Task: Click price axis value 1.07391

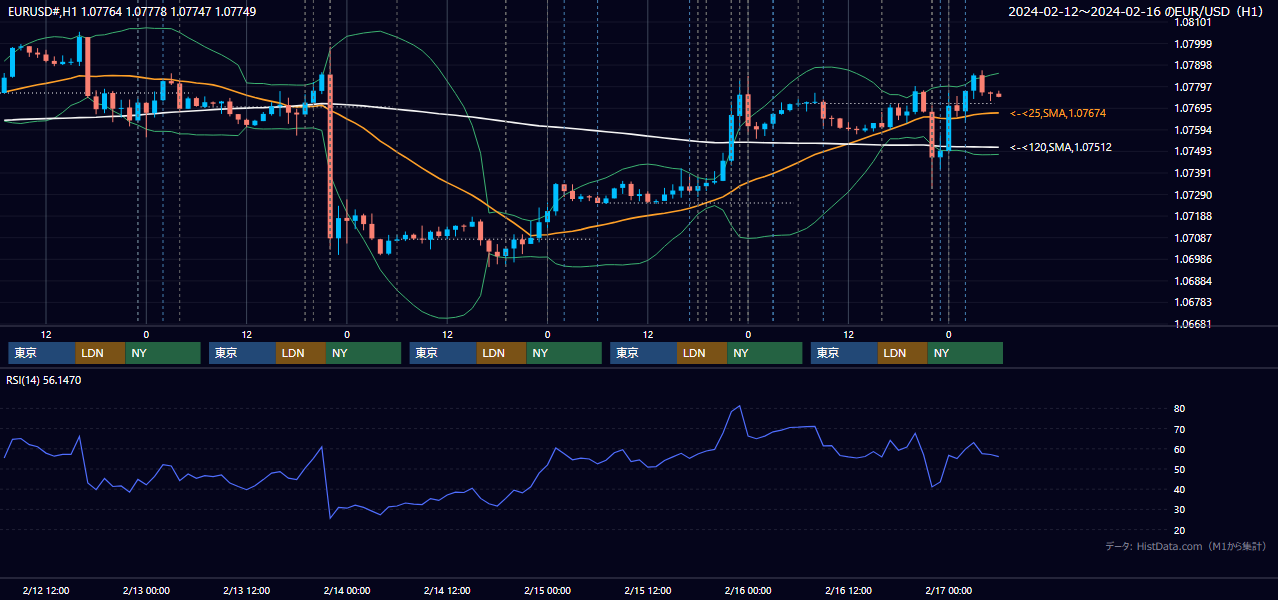Action: 1193,173
